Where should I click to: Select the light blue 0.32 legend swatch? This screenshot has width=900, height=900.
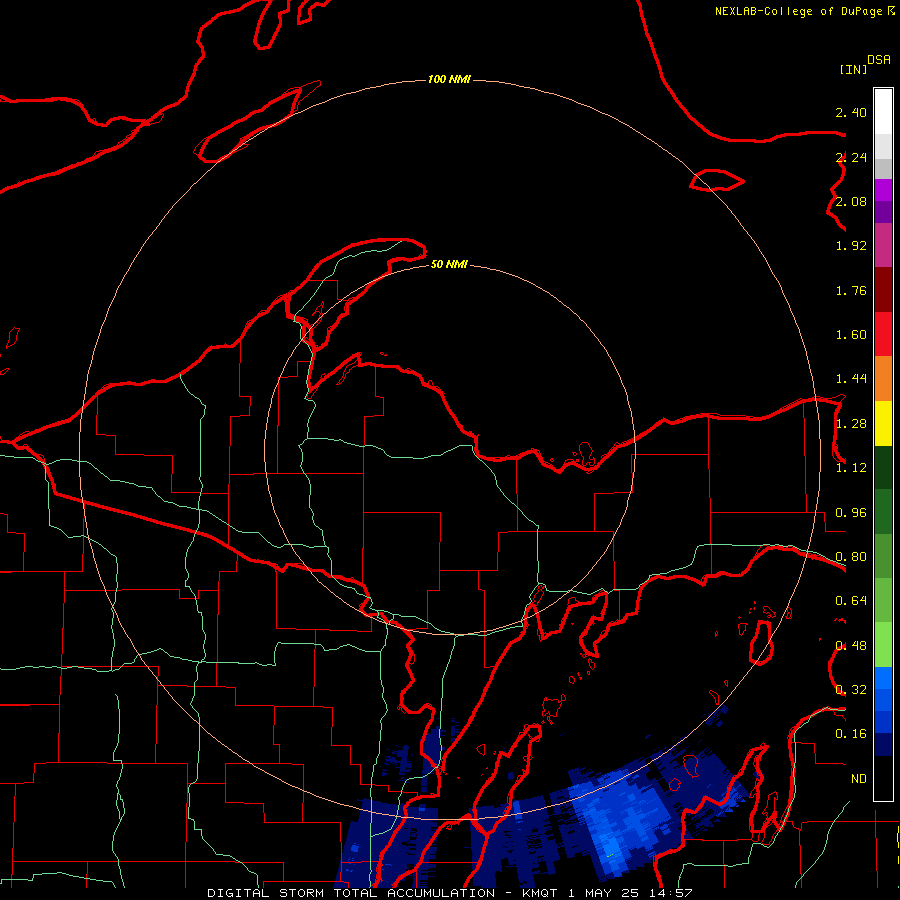click(883, 678)
